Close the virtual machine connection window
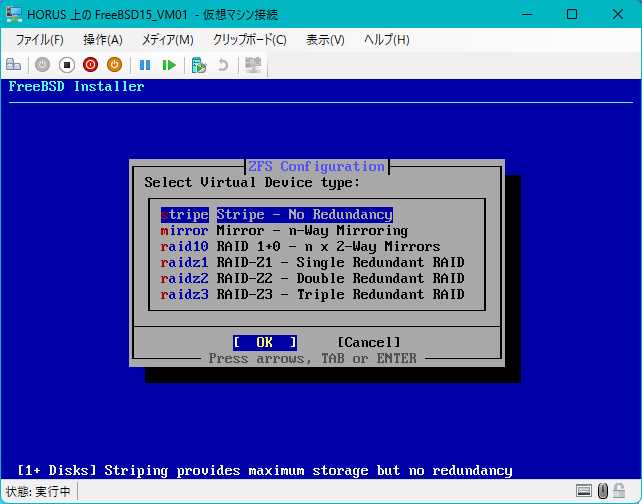This screenshot has width=642, height=504. 618,14
